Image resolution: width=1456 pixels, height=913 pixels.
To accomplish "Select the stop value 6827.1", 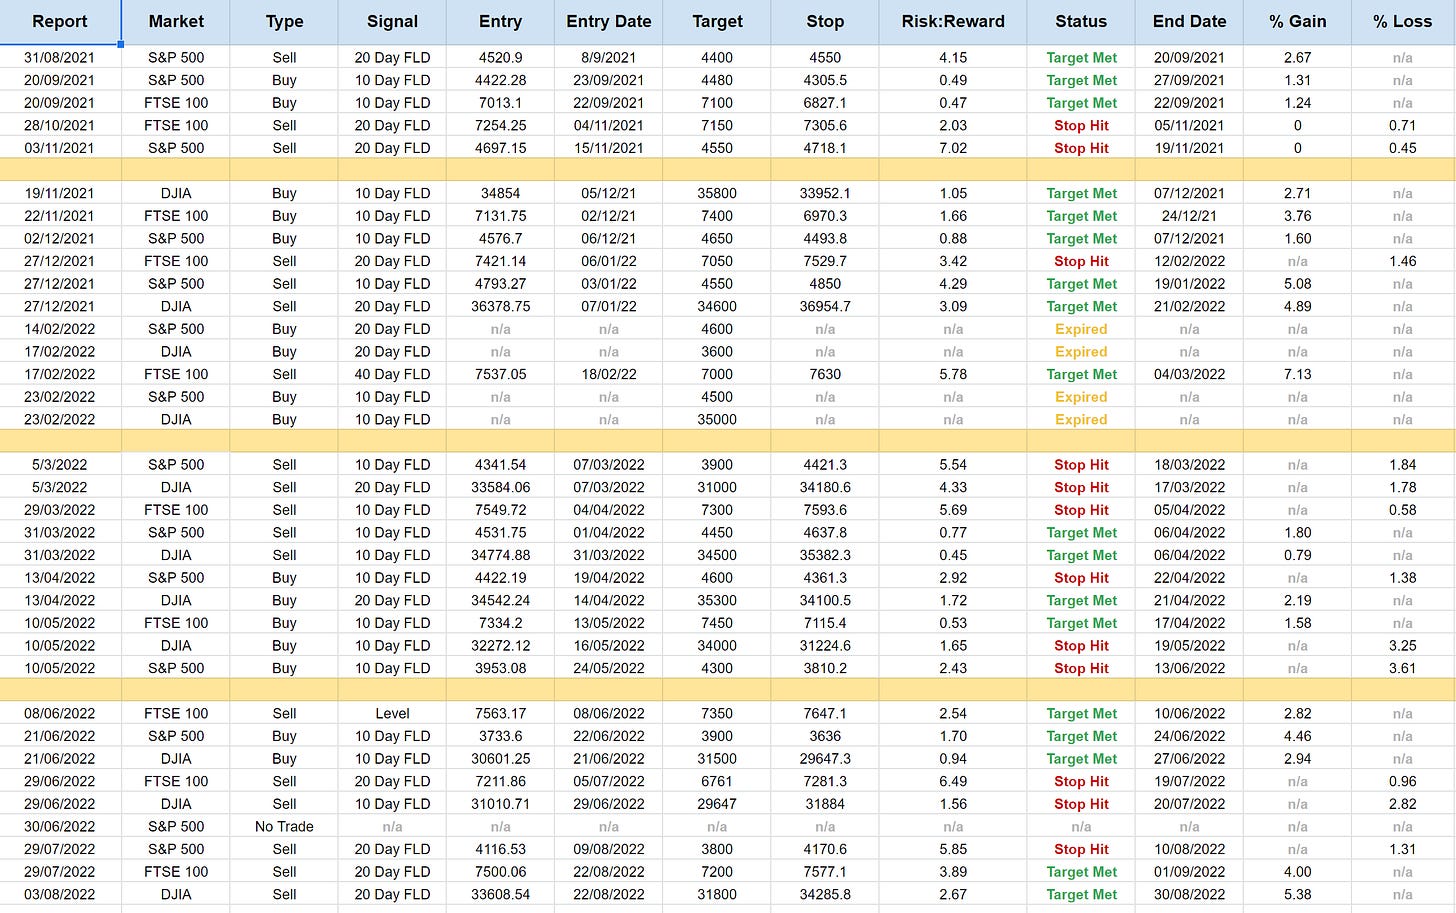I will 825,103.
